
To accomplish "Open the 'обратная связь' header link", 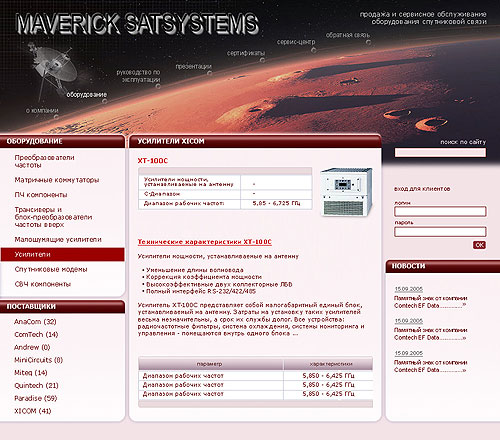I will tap(348, 35).
